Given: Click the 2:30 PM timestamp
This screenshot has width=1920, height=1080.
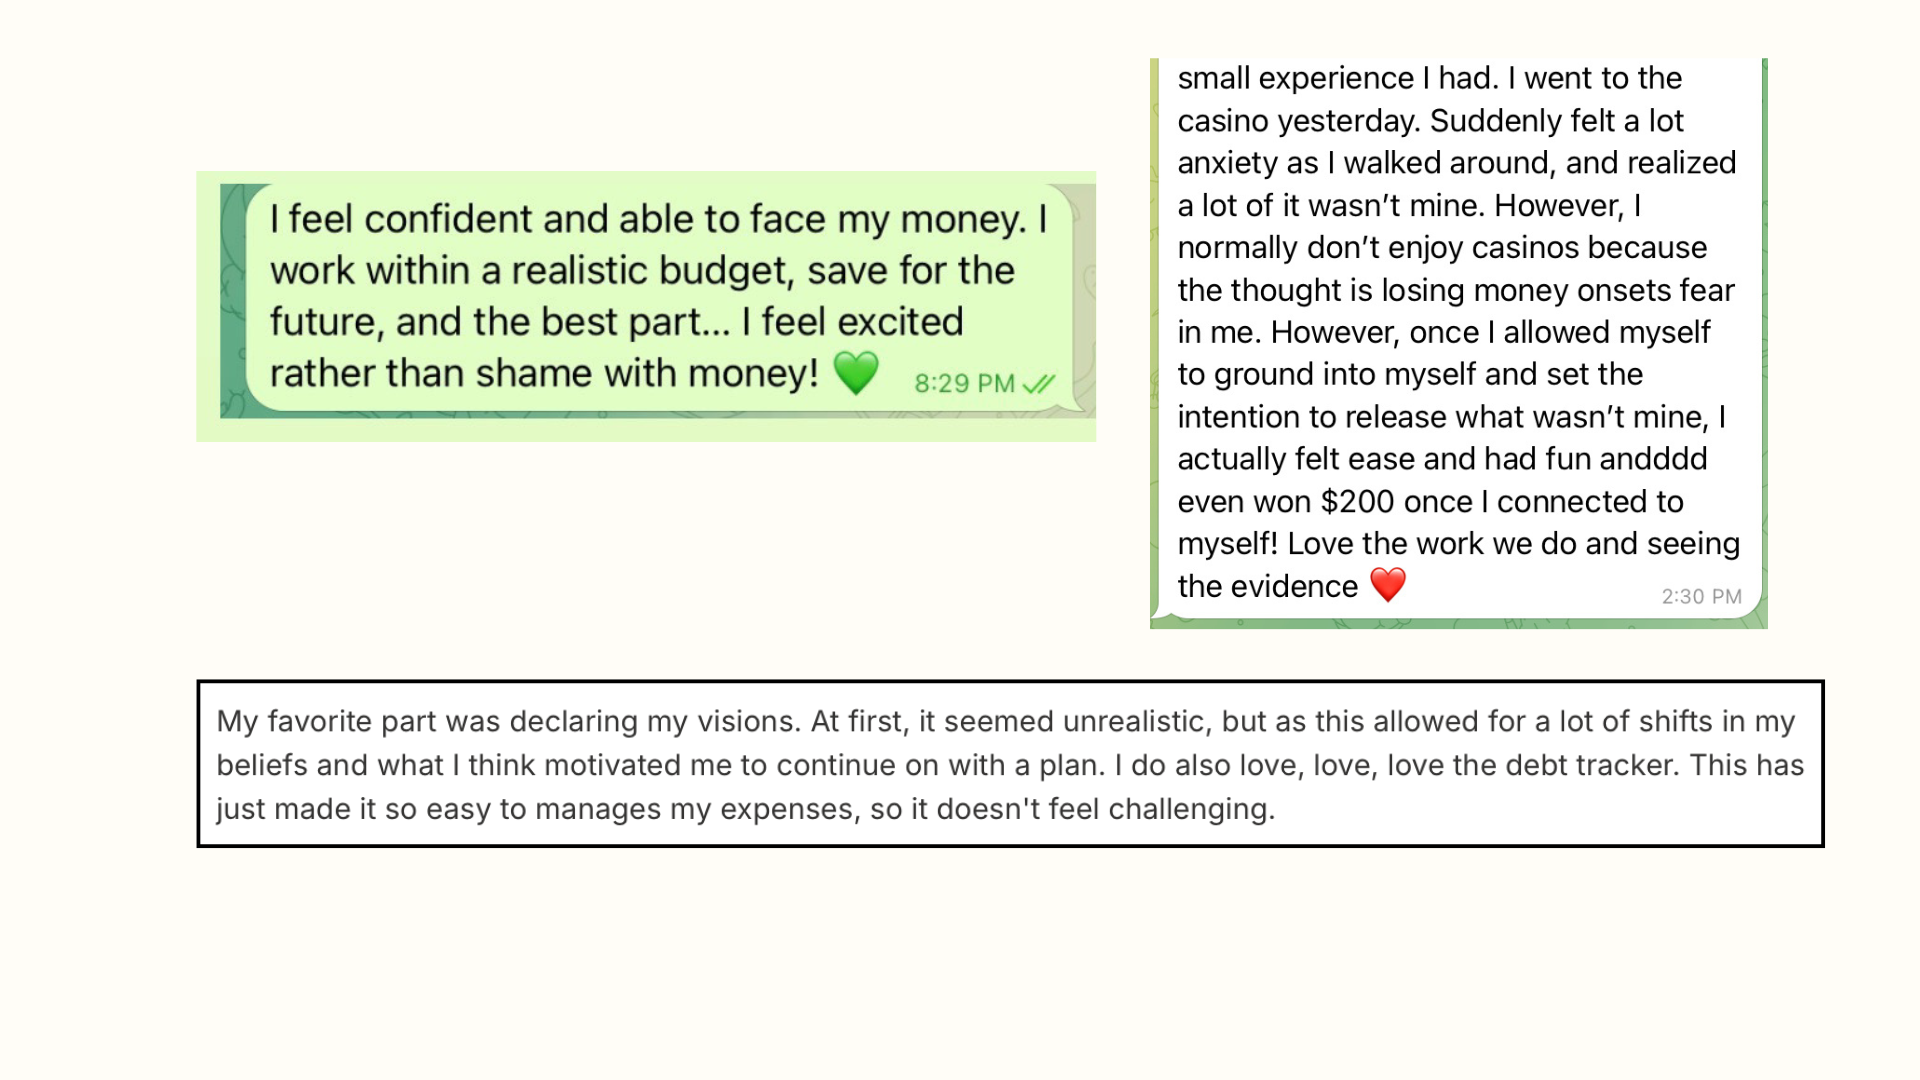Looking at the screenshot, I should (1701, 597).
